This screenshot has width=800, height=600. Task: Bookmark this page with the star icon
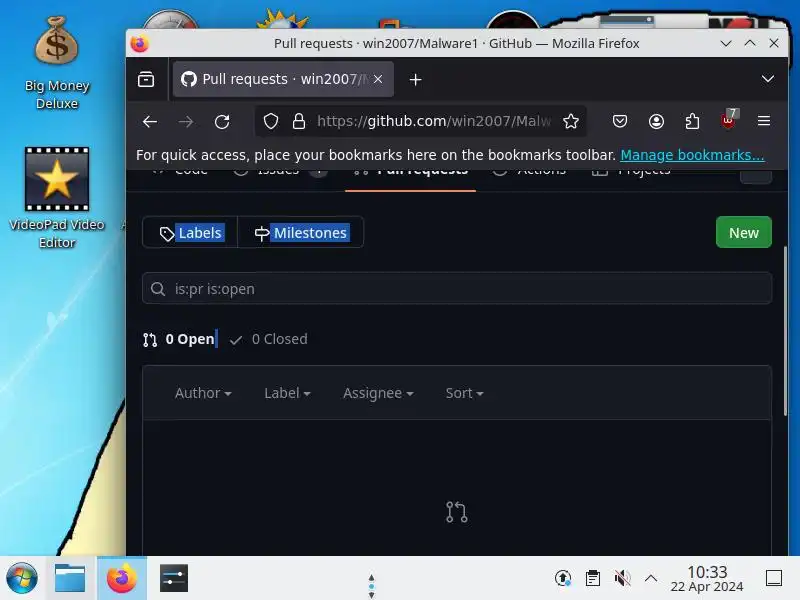(571, 121)
